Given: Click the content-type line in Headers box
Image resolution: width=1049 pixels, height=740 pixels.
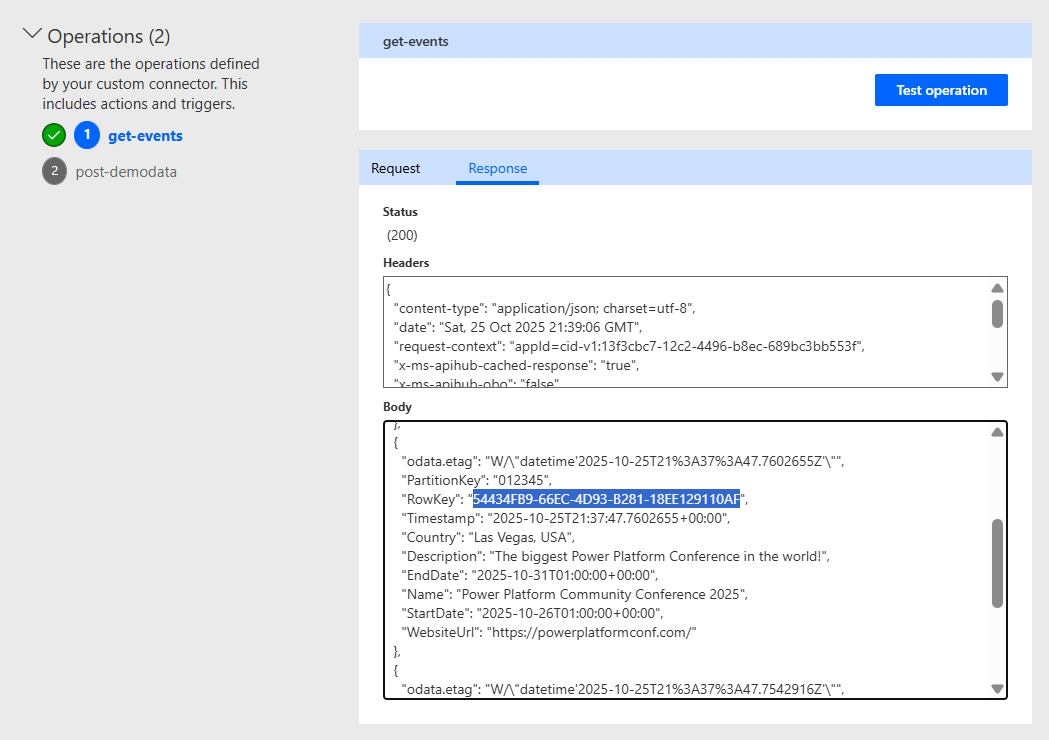Looking at the screenshot, I should pos(544,308).
